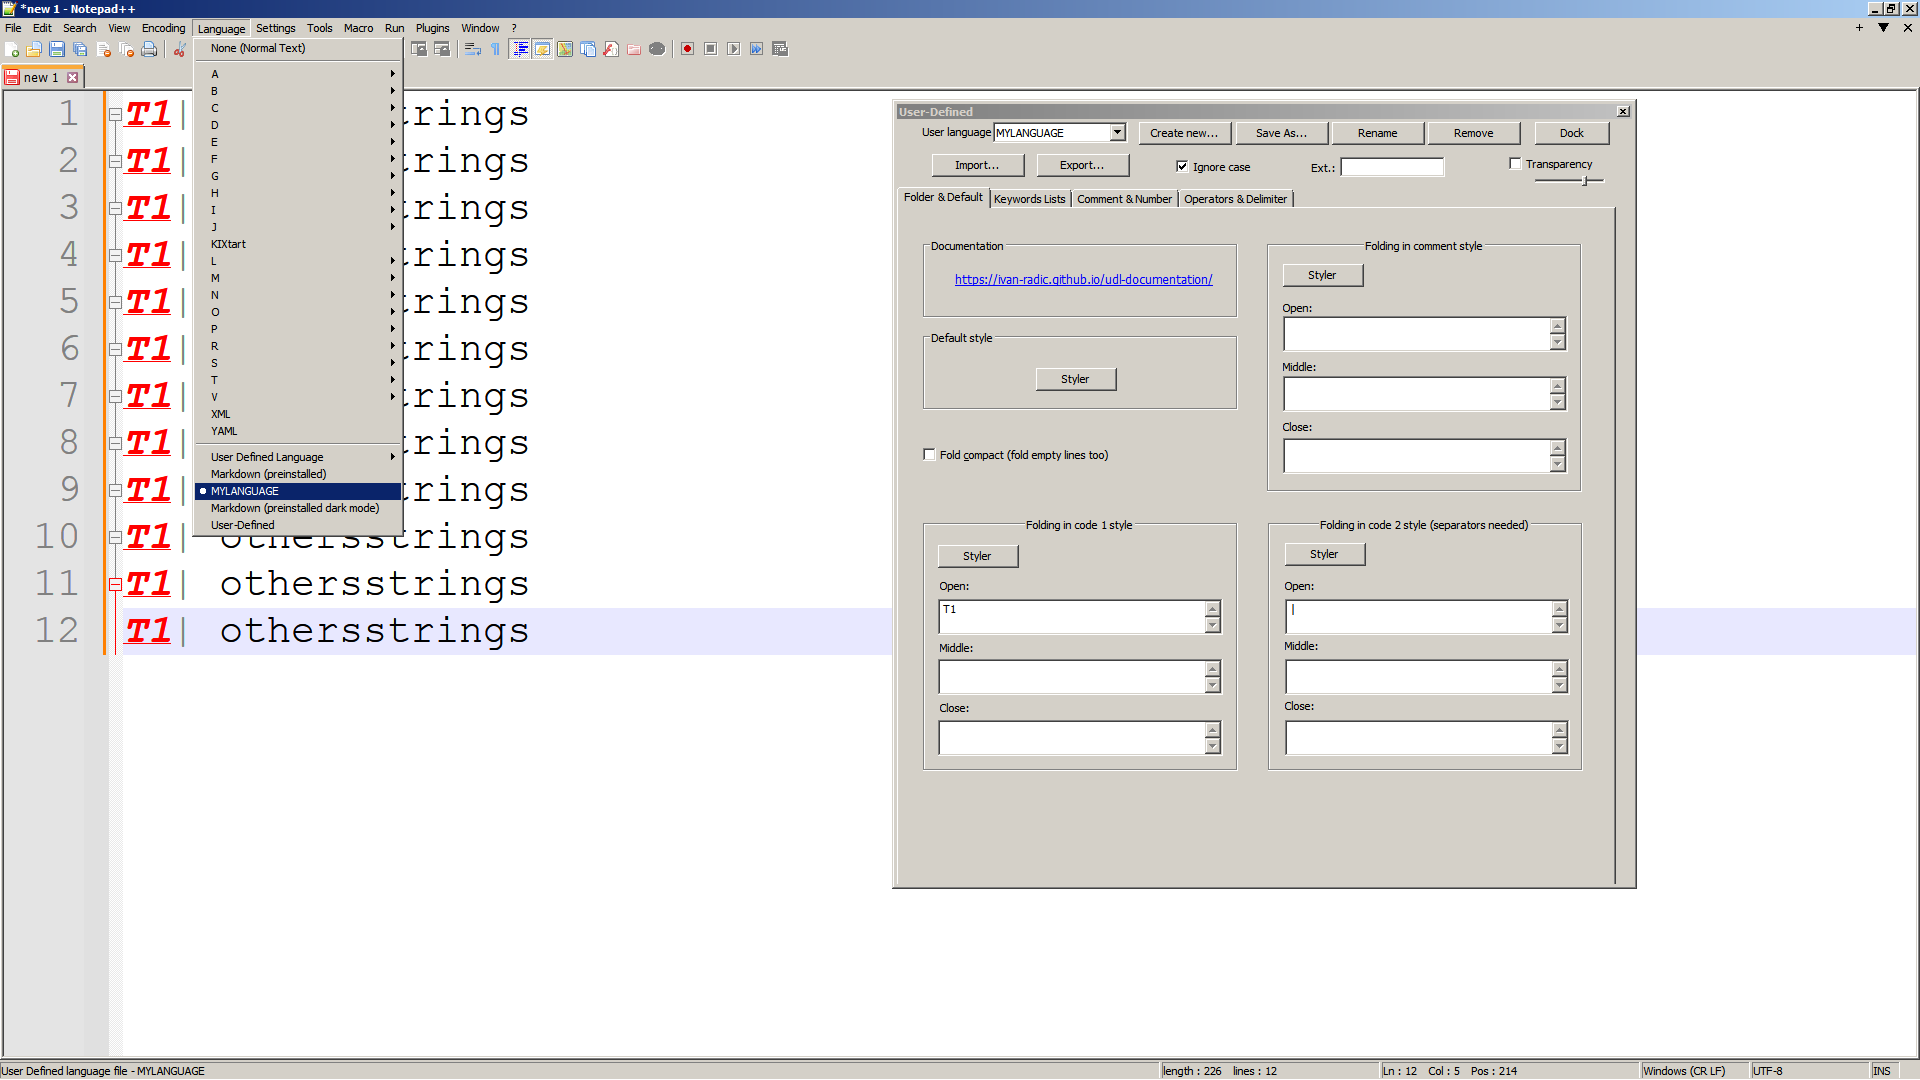The image size is (1920, 1080).
Task: Open the User language MYLANGUAGE dropdown
Action: (x=1117, y=132)
